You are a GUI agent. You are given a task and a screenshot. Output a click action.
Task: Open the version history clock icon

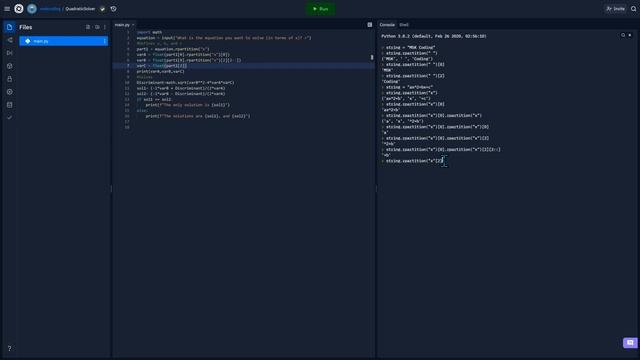pyautogui.click(x=113, y=9)
